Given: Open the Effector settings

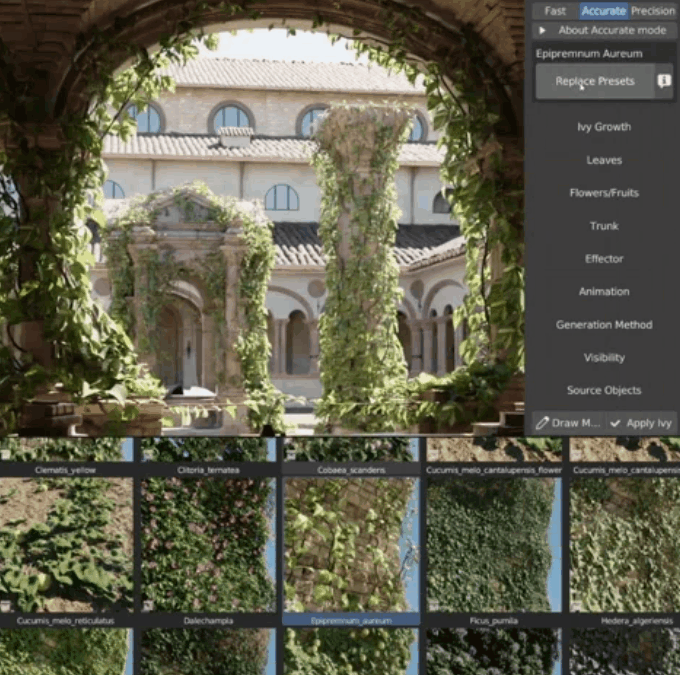Looking at the screenshot, I should (604, 259).
